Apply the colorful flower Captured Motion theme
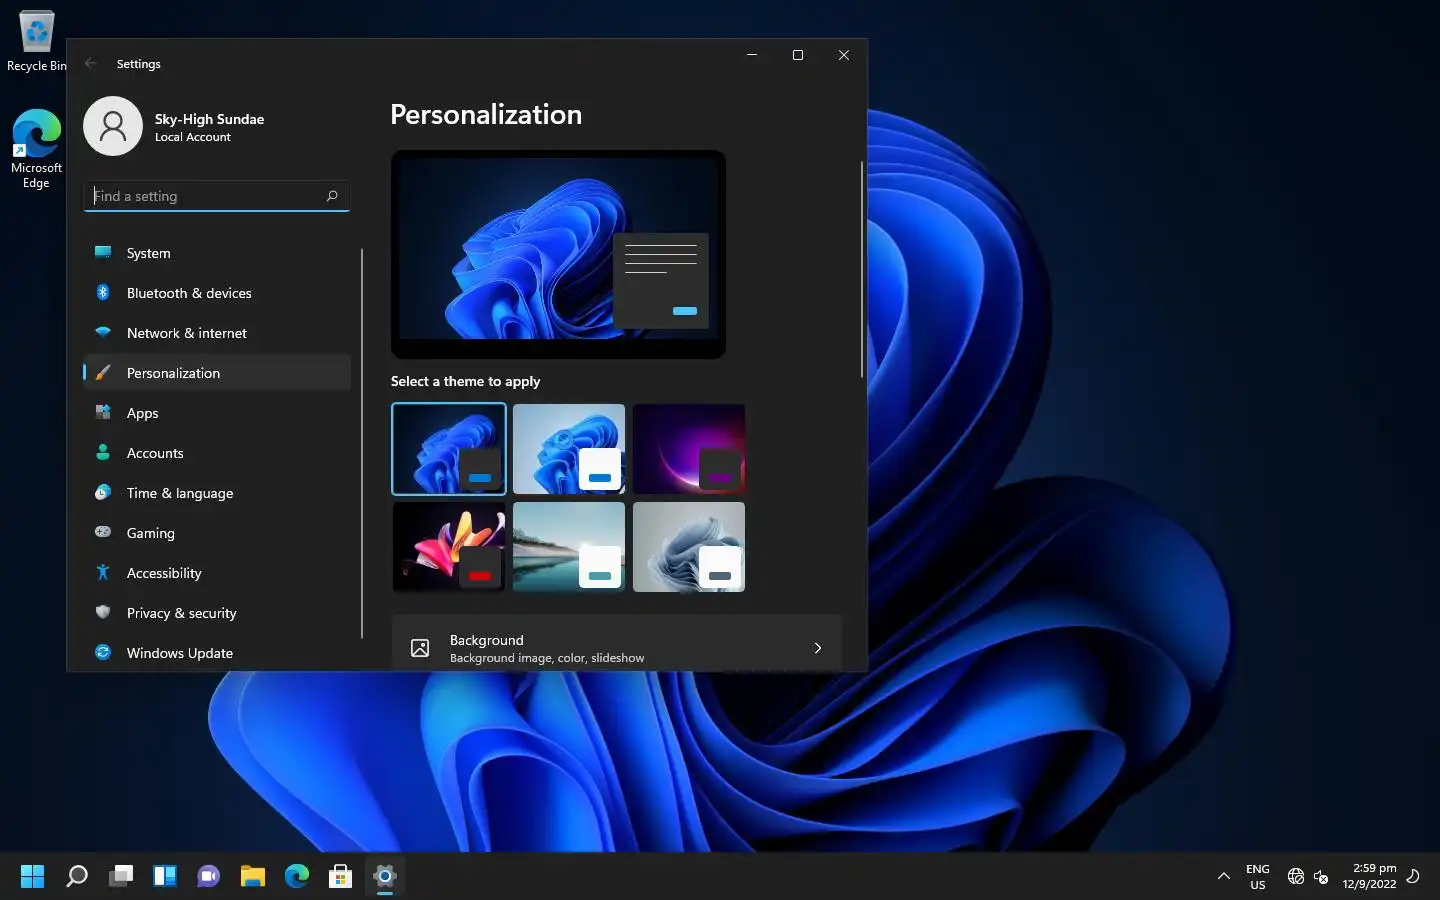 tap(449, 547)
